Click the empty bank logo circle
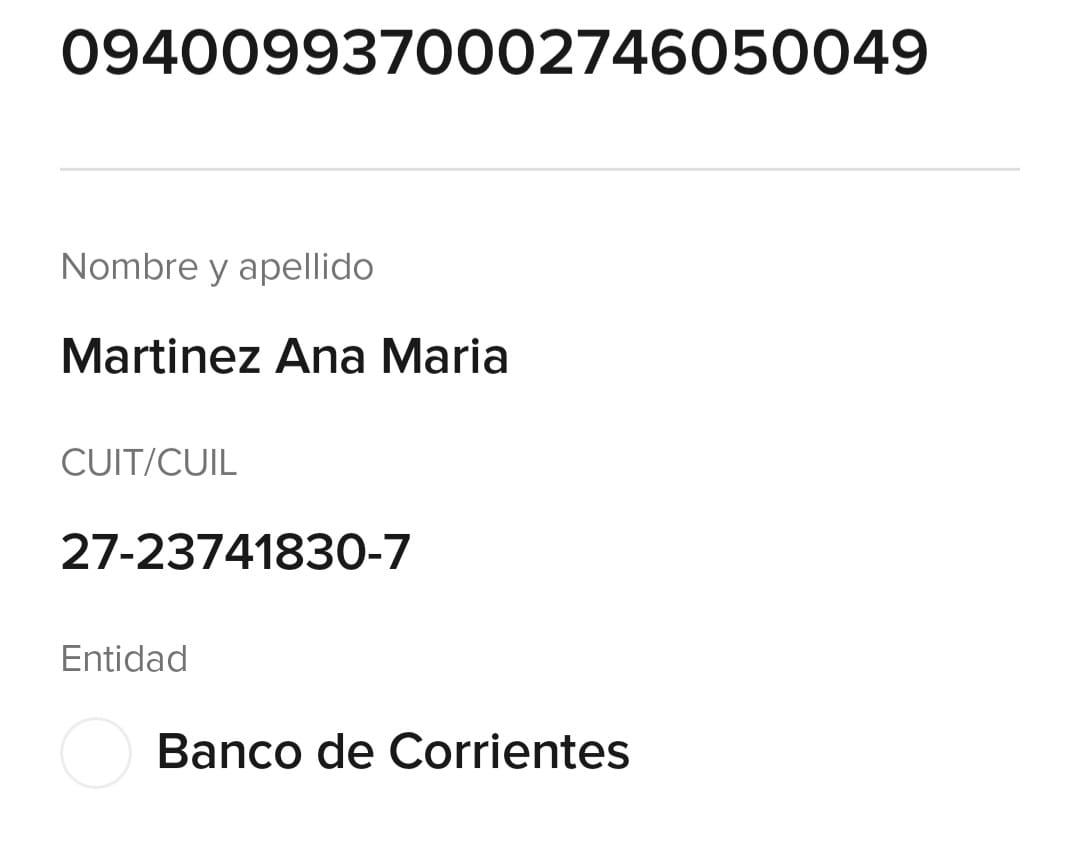This screenshot has width=1080, height=841. click(x=96, y=752)
